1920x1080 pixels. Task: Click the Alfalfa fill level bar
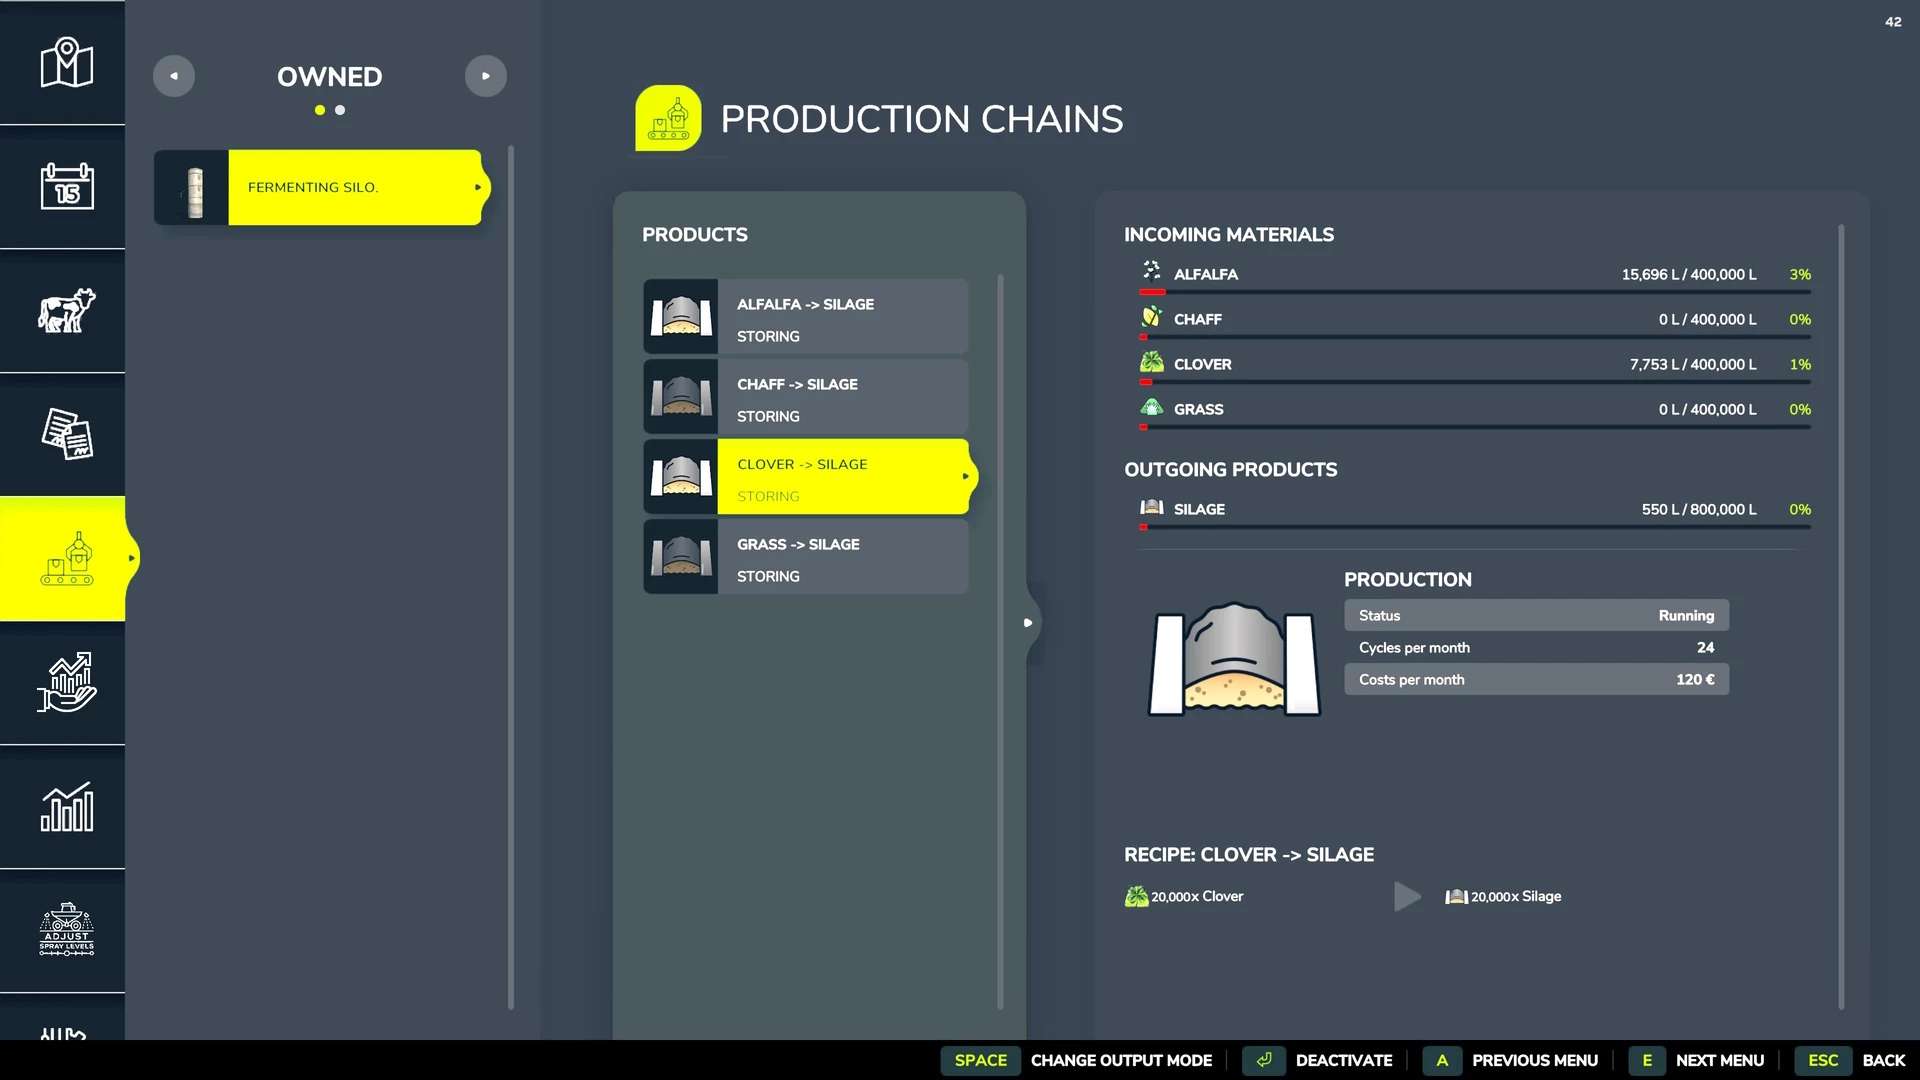point(1475,292)
